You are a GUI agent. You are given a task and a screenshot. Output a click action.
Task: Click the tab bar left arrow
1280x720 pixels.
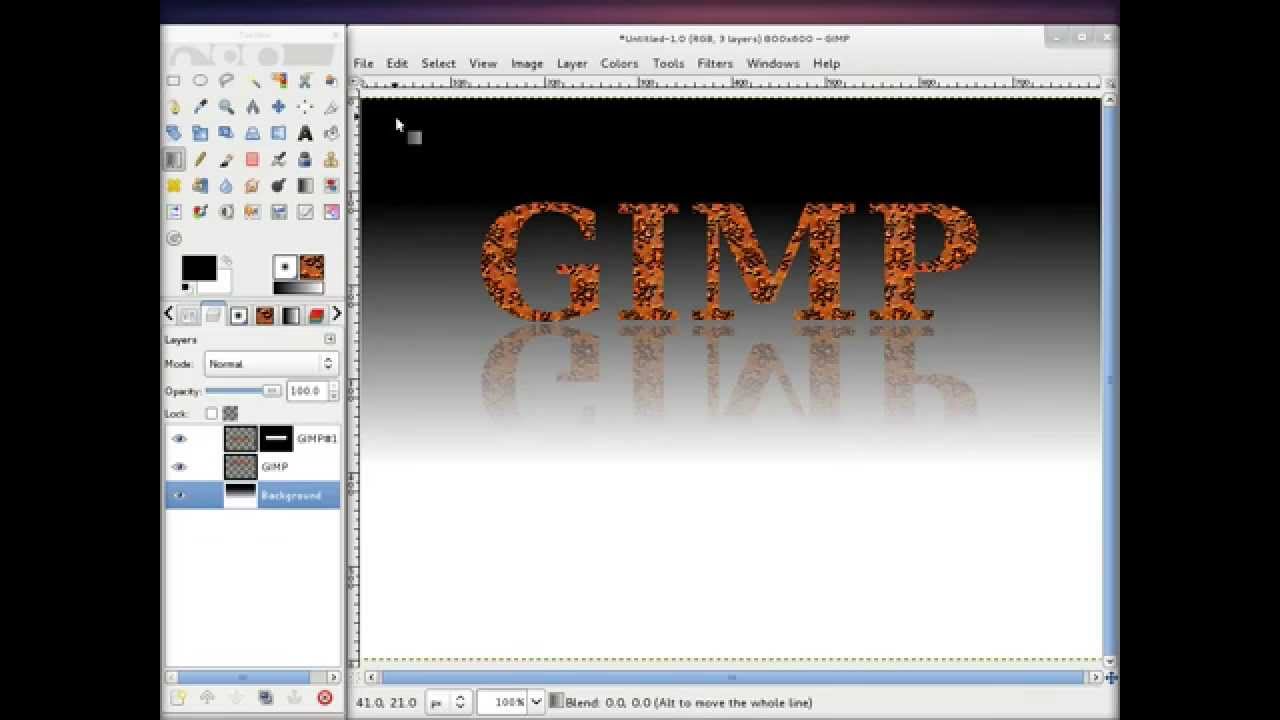click(x=168, y=314)
